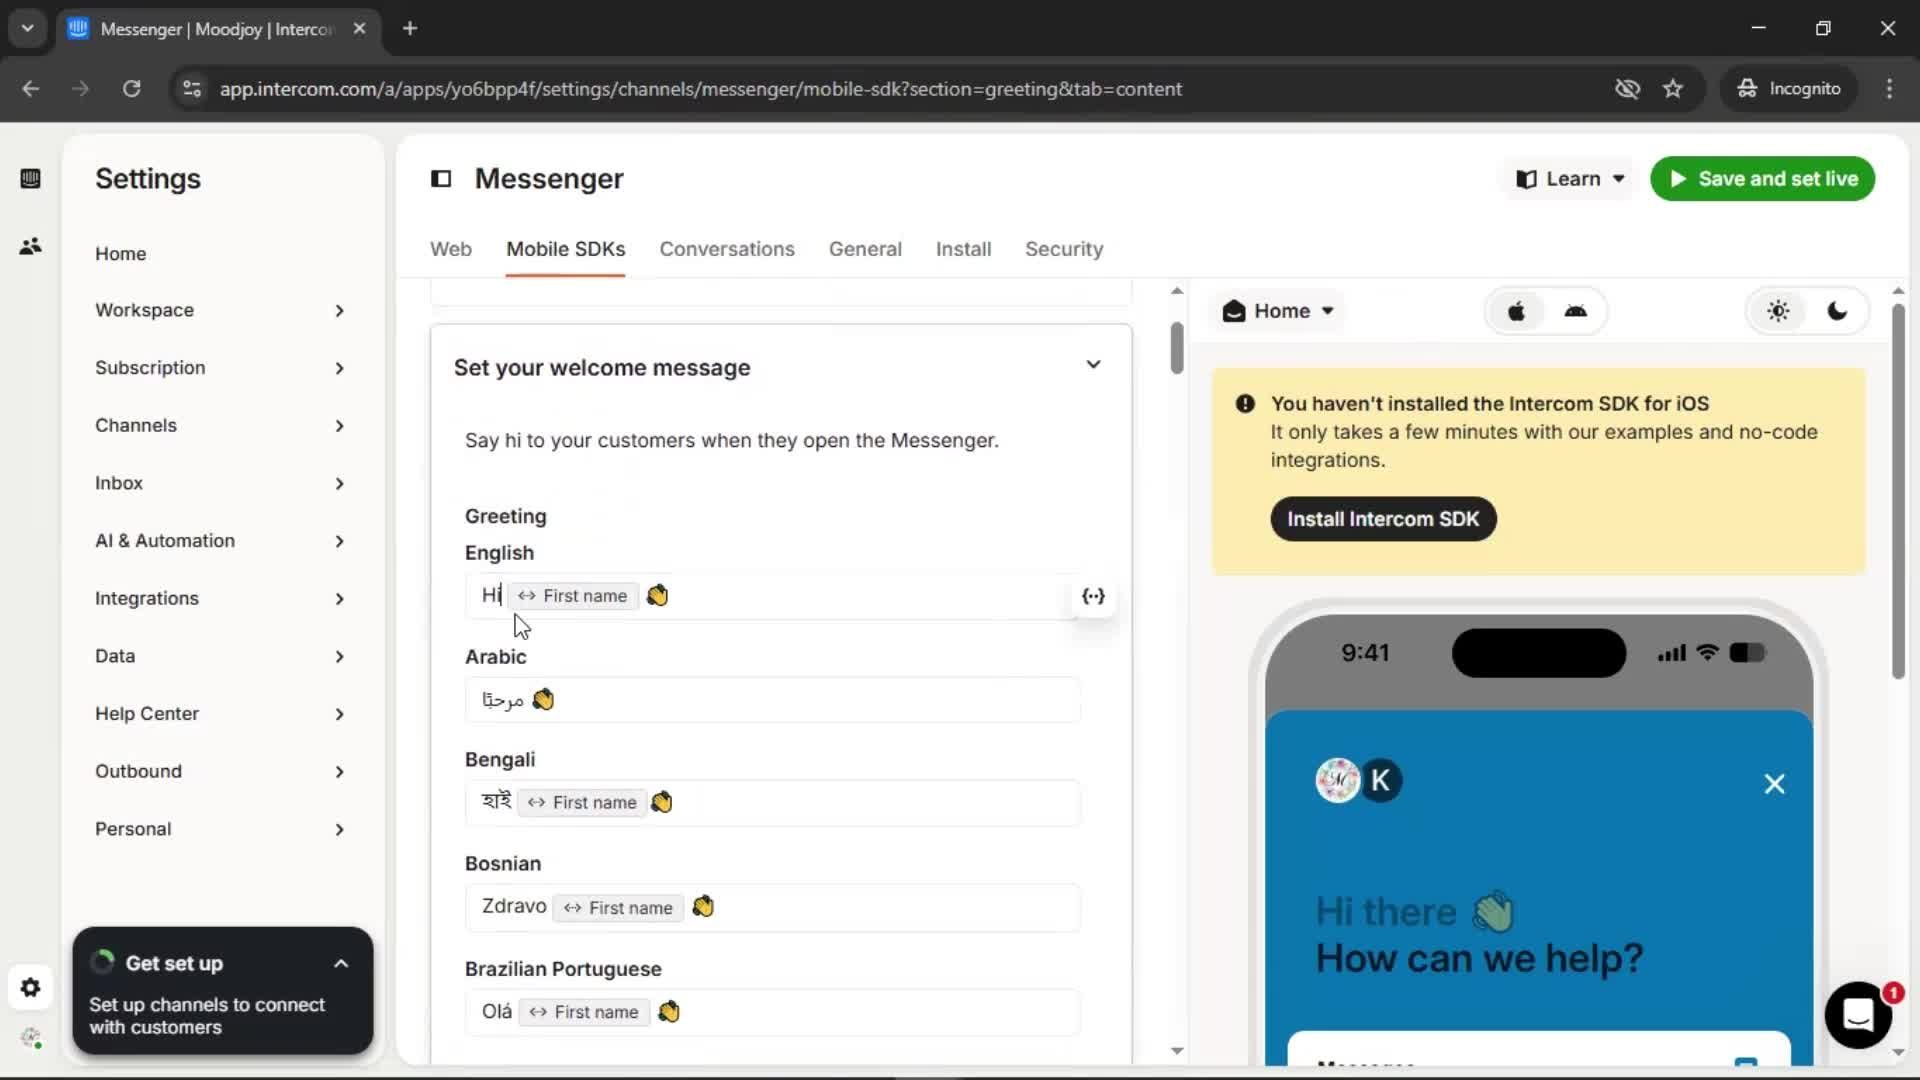
Task: Open Incognito profile button
Action: point(1789,89)
